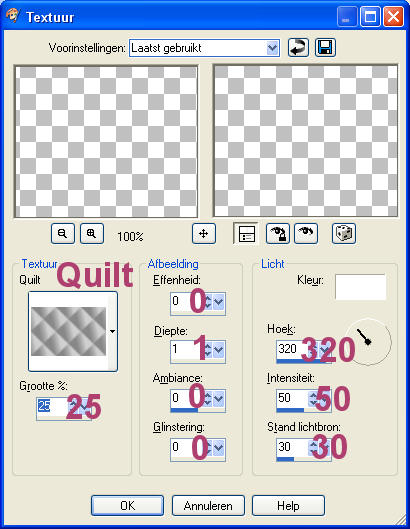Click the OK button
Viewport: 410px width, 529px height.
tap(128, 506)
